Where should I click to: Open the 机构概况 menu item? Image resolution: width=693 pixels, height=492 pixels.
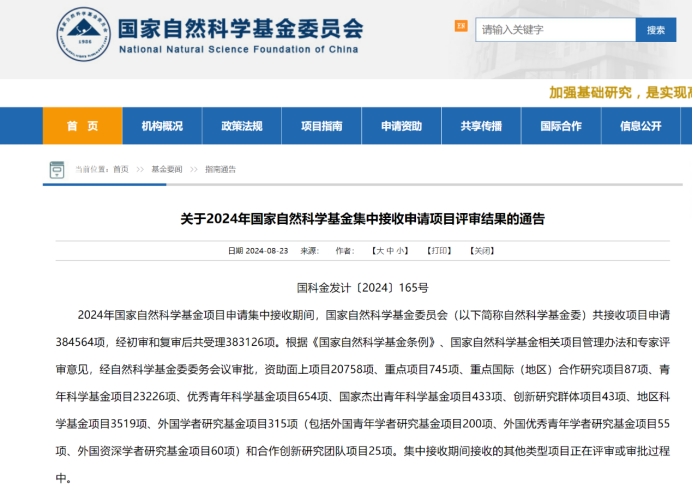162,126
